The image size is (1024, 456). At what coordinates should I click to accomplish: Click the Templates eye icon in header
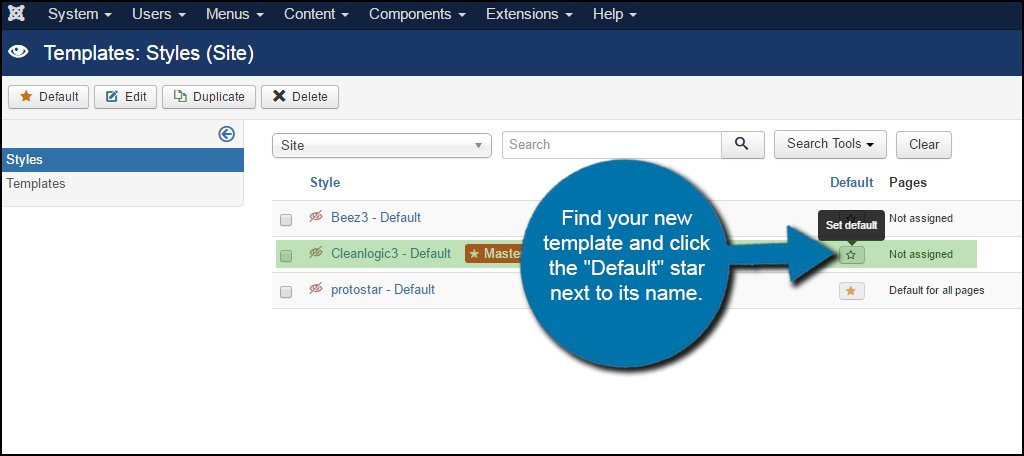19,53
